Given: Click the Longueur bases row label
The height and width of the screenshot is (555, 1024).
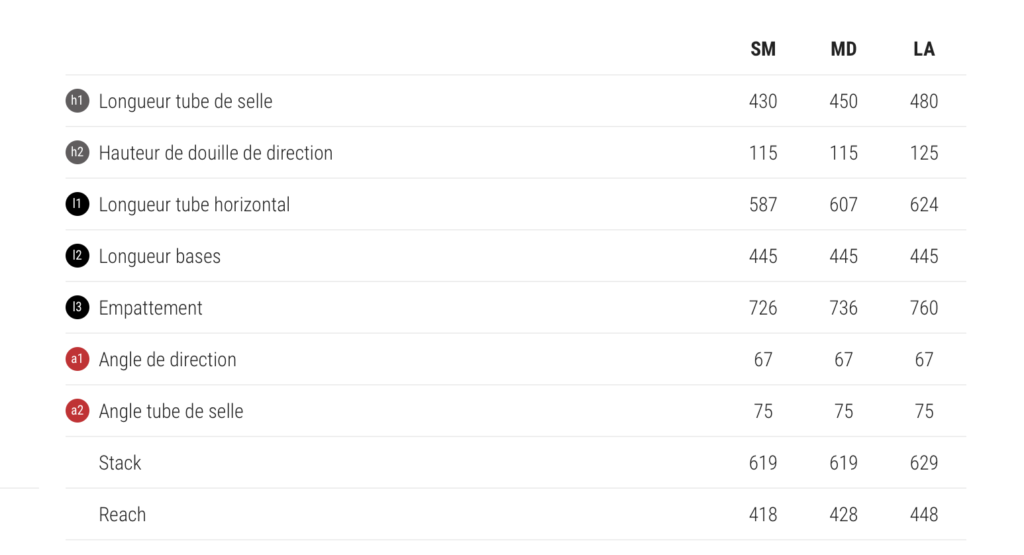Looking at the screenshot, I should (x=159, y=256).
